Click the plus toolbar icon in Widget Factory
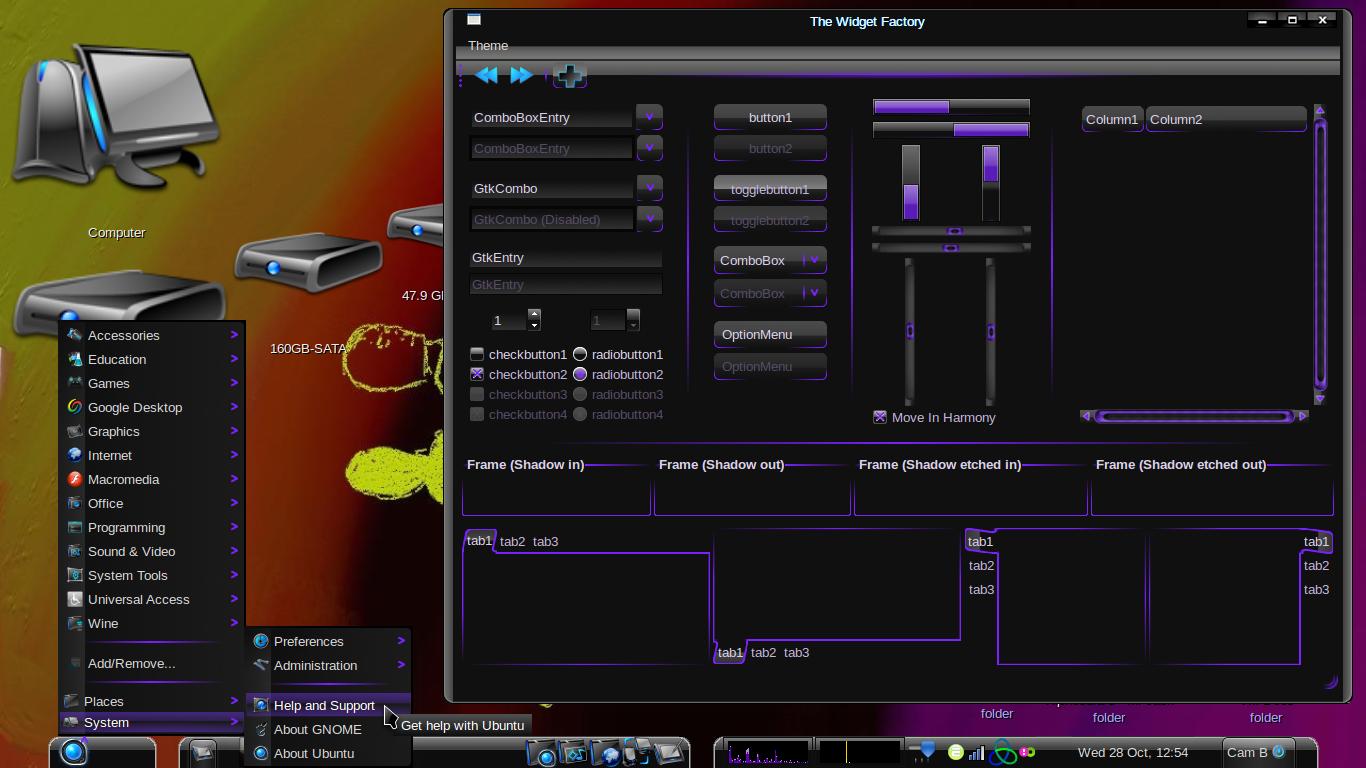1366x768 pixels. tap(569, 75)
